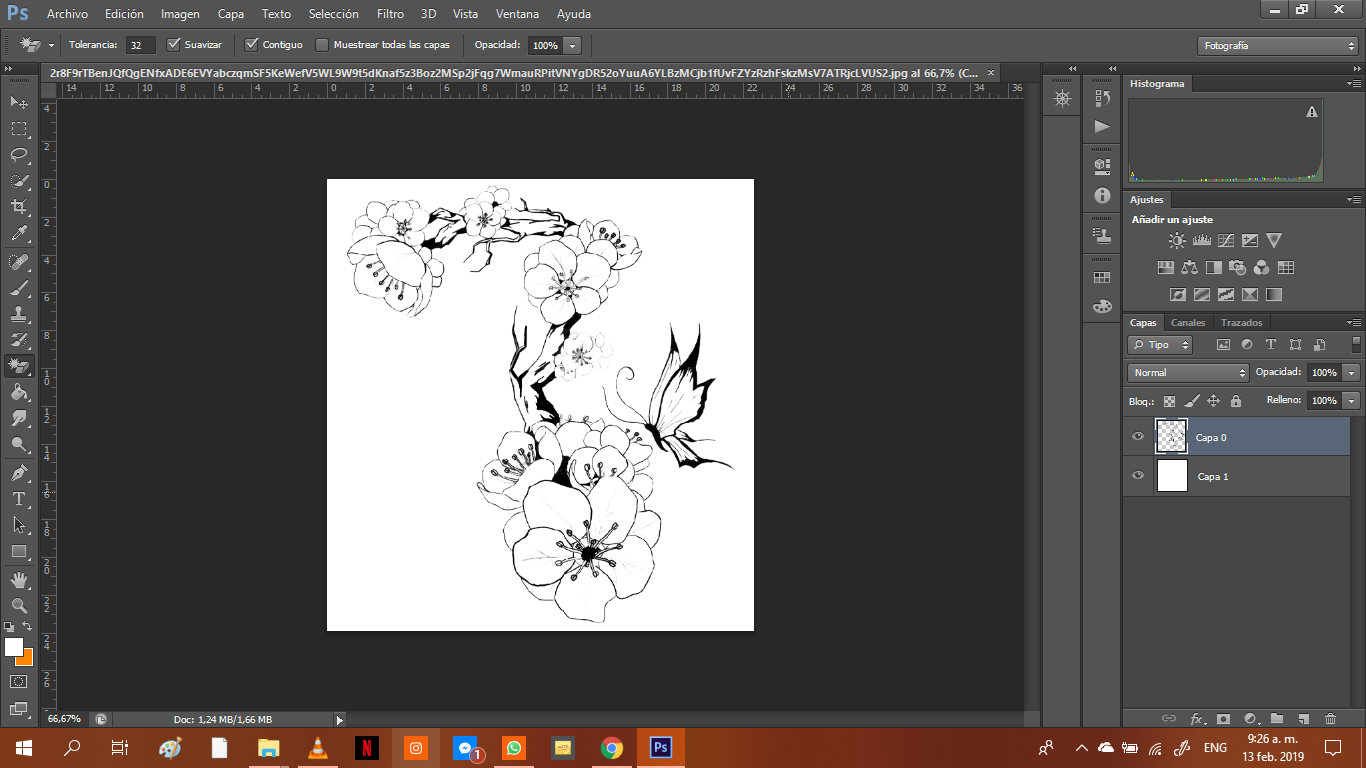Select the Path Selection arrow tool
The width and height of the screenshot is (1366, 768).
click(19, 525)
